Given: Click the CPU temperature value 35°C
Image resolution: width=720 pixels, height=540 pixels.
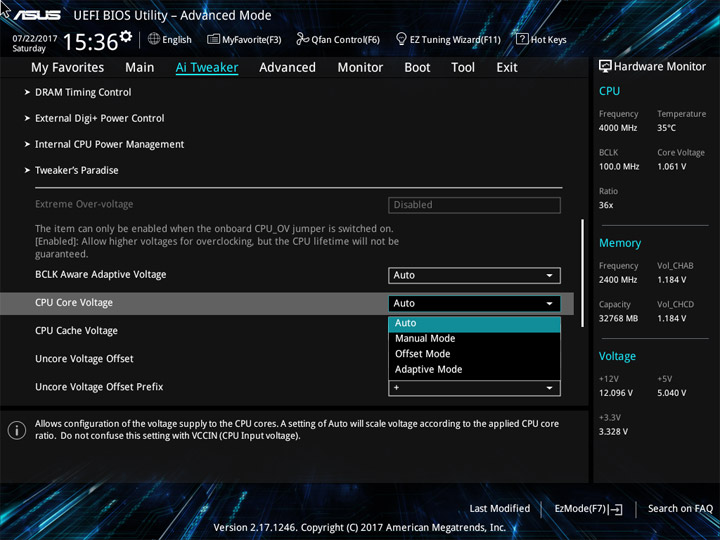Looking at the screenshot, I should point(666,128).
